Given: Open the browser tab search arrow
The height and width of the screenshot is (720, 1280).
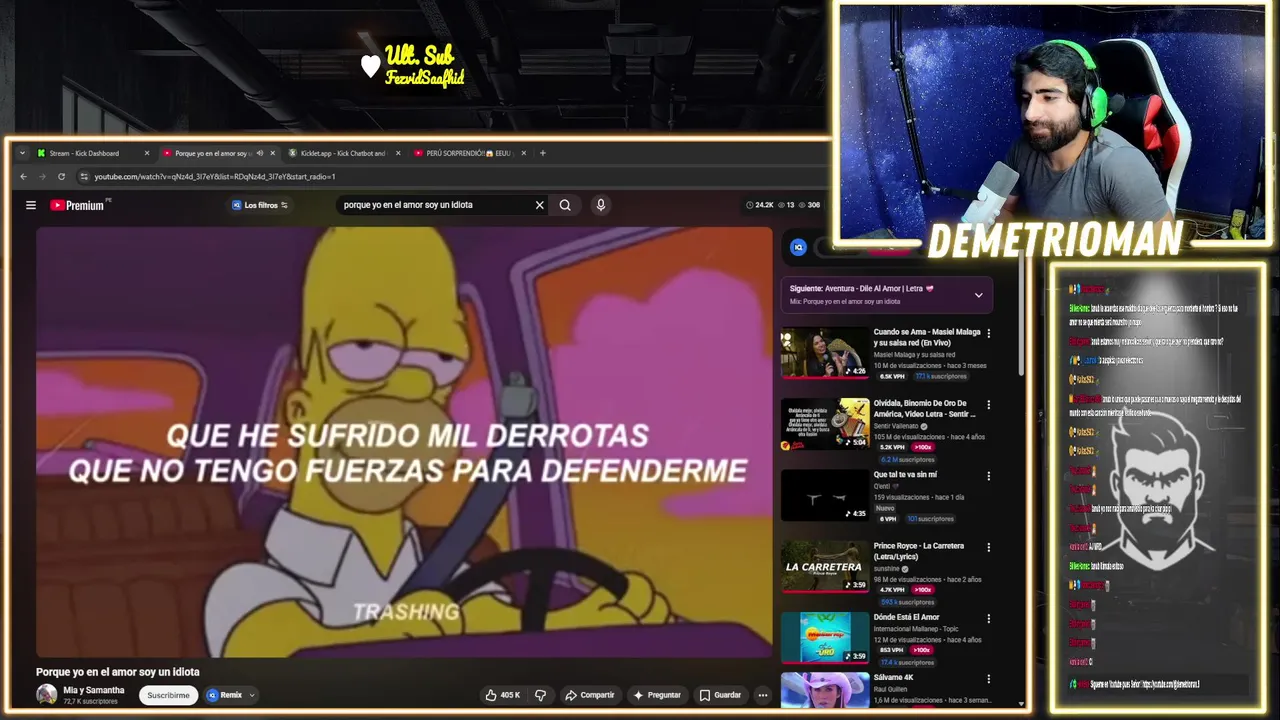Looking at the screenshot, I should pos(22,153).
